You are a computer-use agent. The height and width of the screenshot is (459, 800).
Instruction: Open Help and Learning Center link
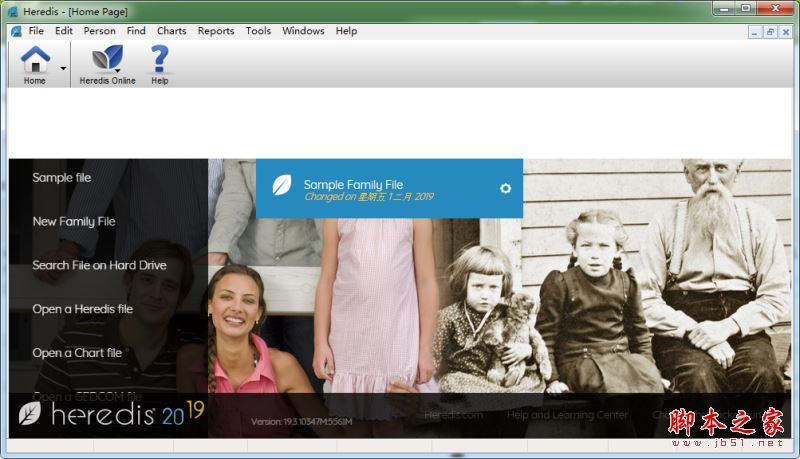point(567,415)
